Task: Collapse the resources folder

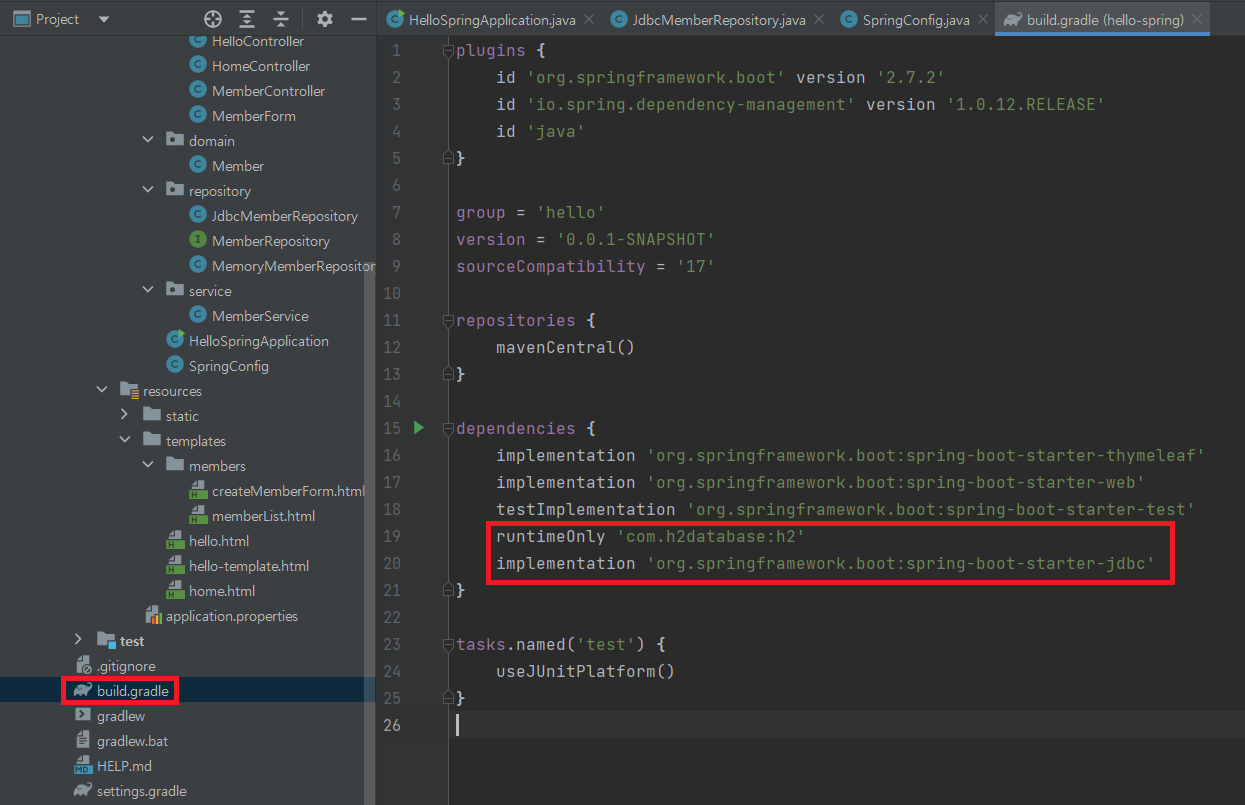Action: [x=103, y=391]
